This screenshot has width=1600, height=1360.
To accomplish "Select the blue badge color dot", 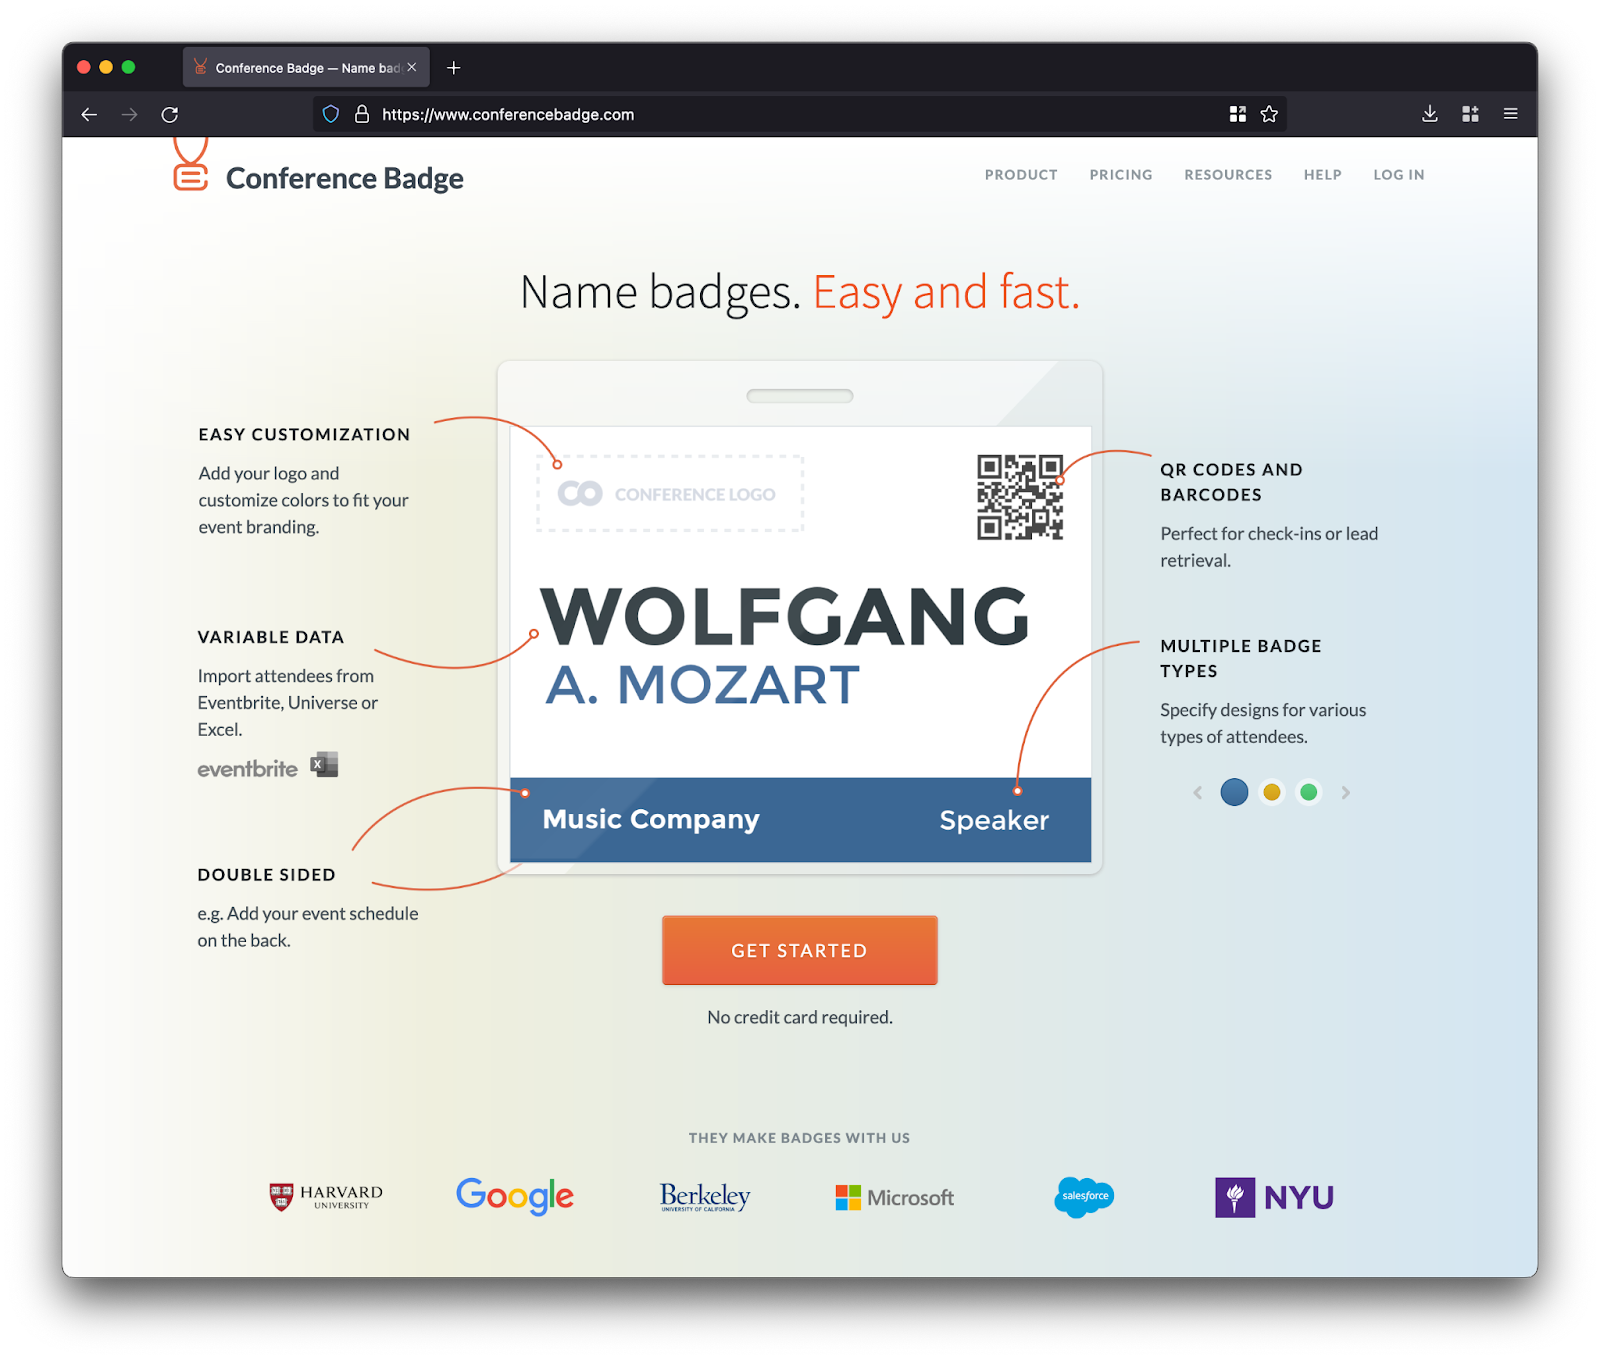I will [x=1234, y=792].
